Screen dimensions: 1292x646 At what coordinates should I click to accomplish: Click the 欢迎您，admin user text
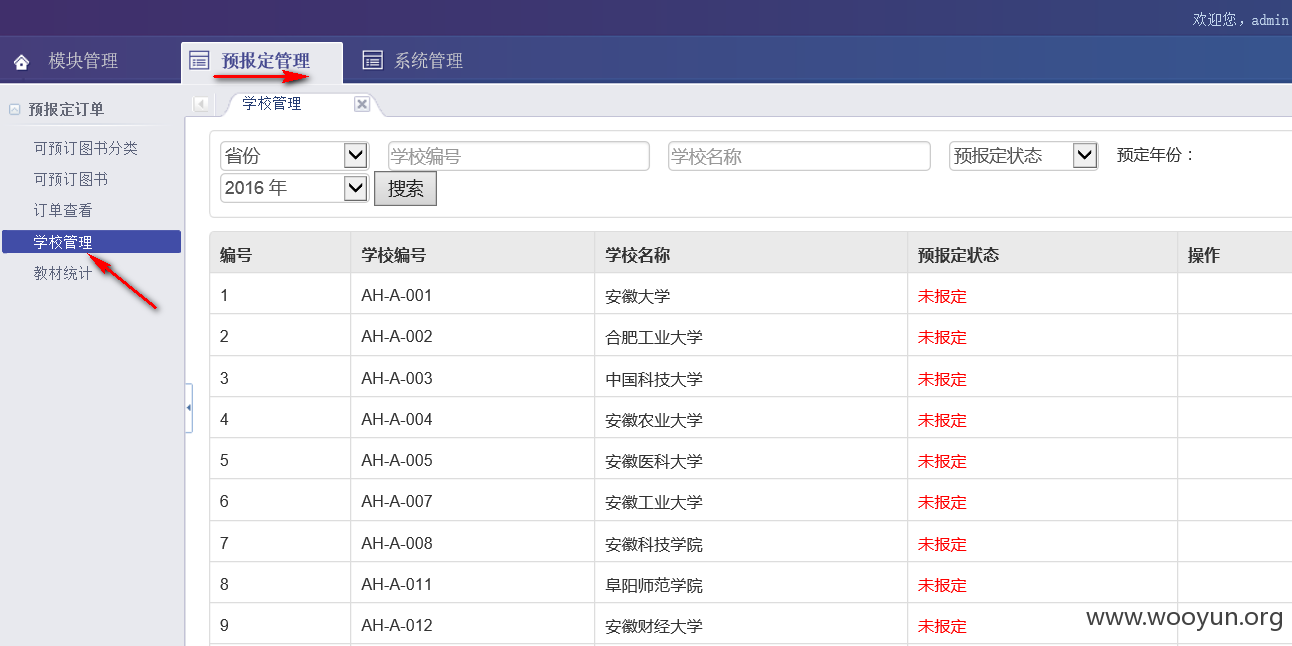(1240, 19)
